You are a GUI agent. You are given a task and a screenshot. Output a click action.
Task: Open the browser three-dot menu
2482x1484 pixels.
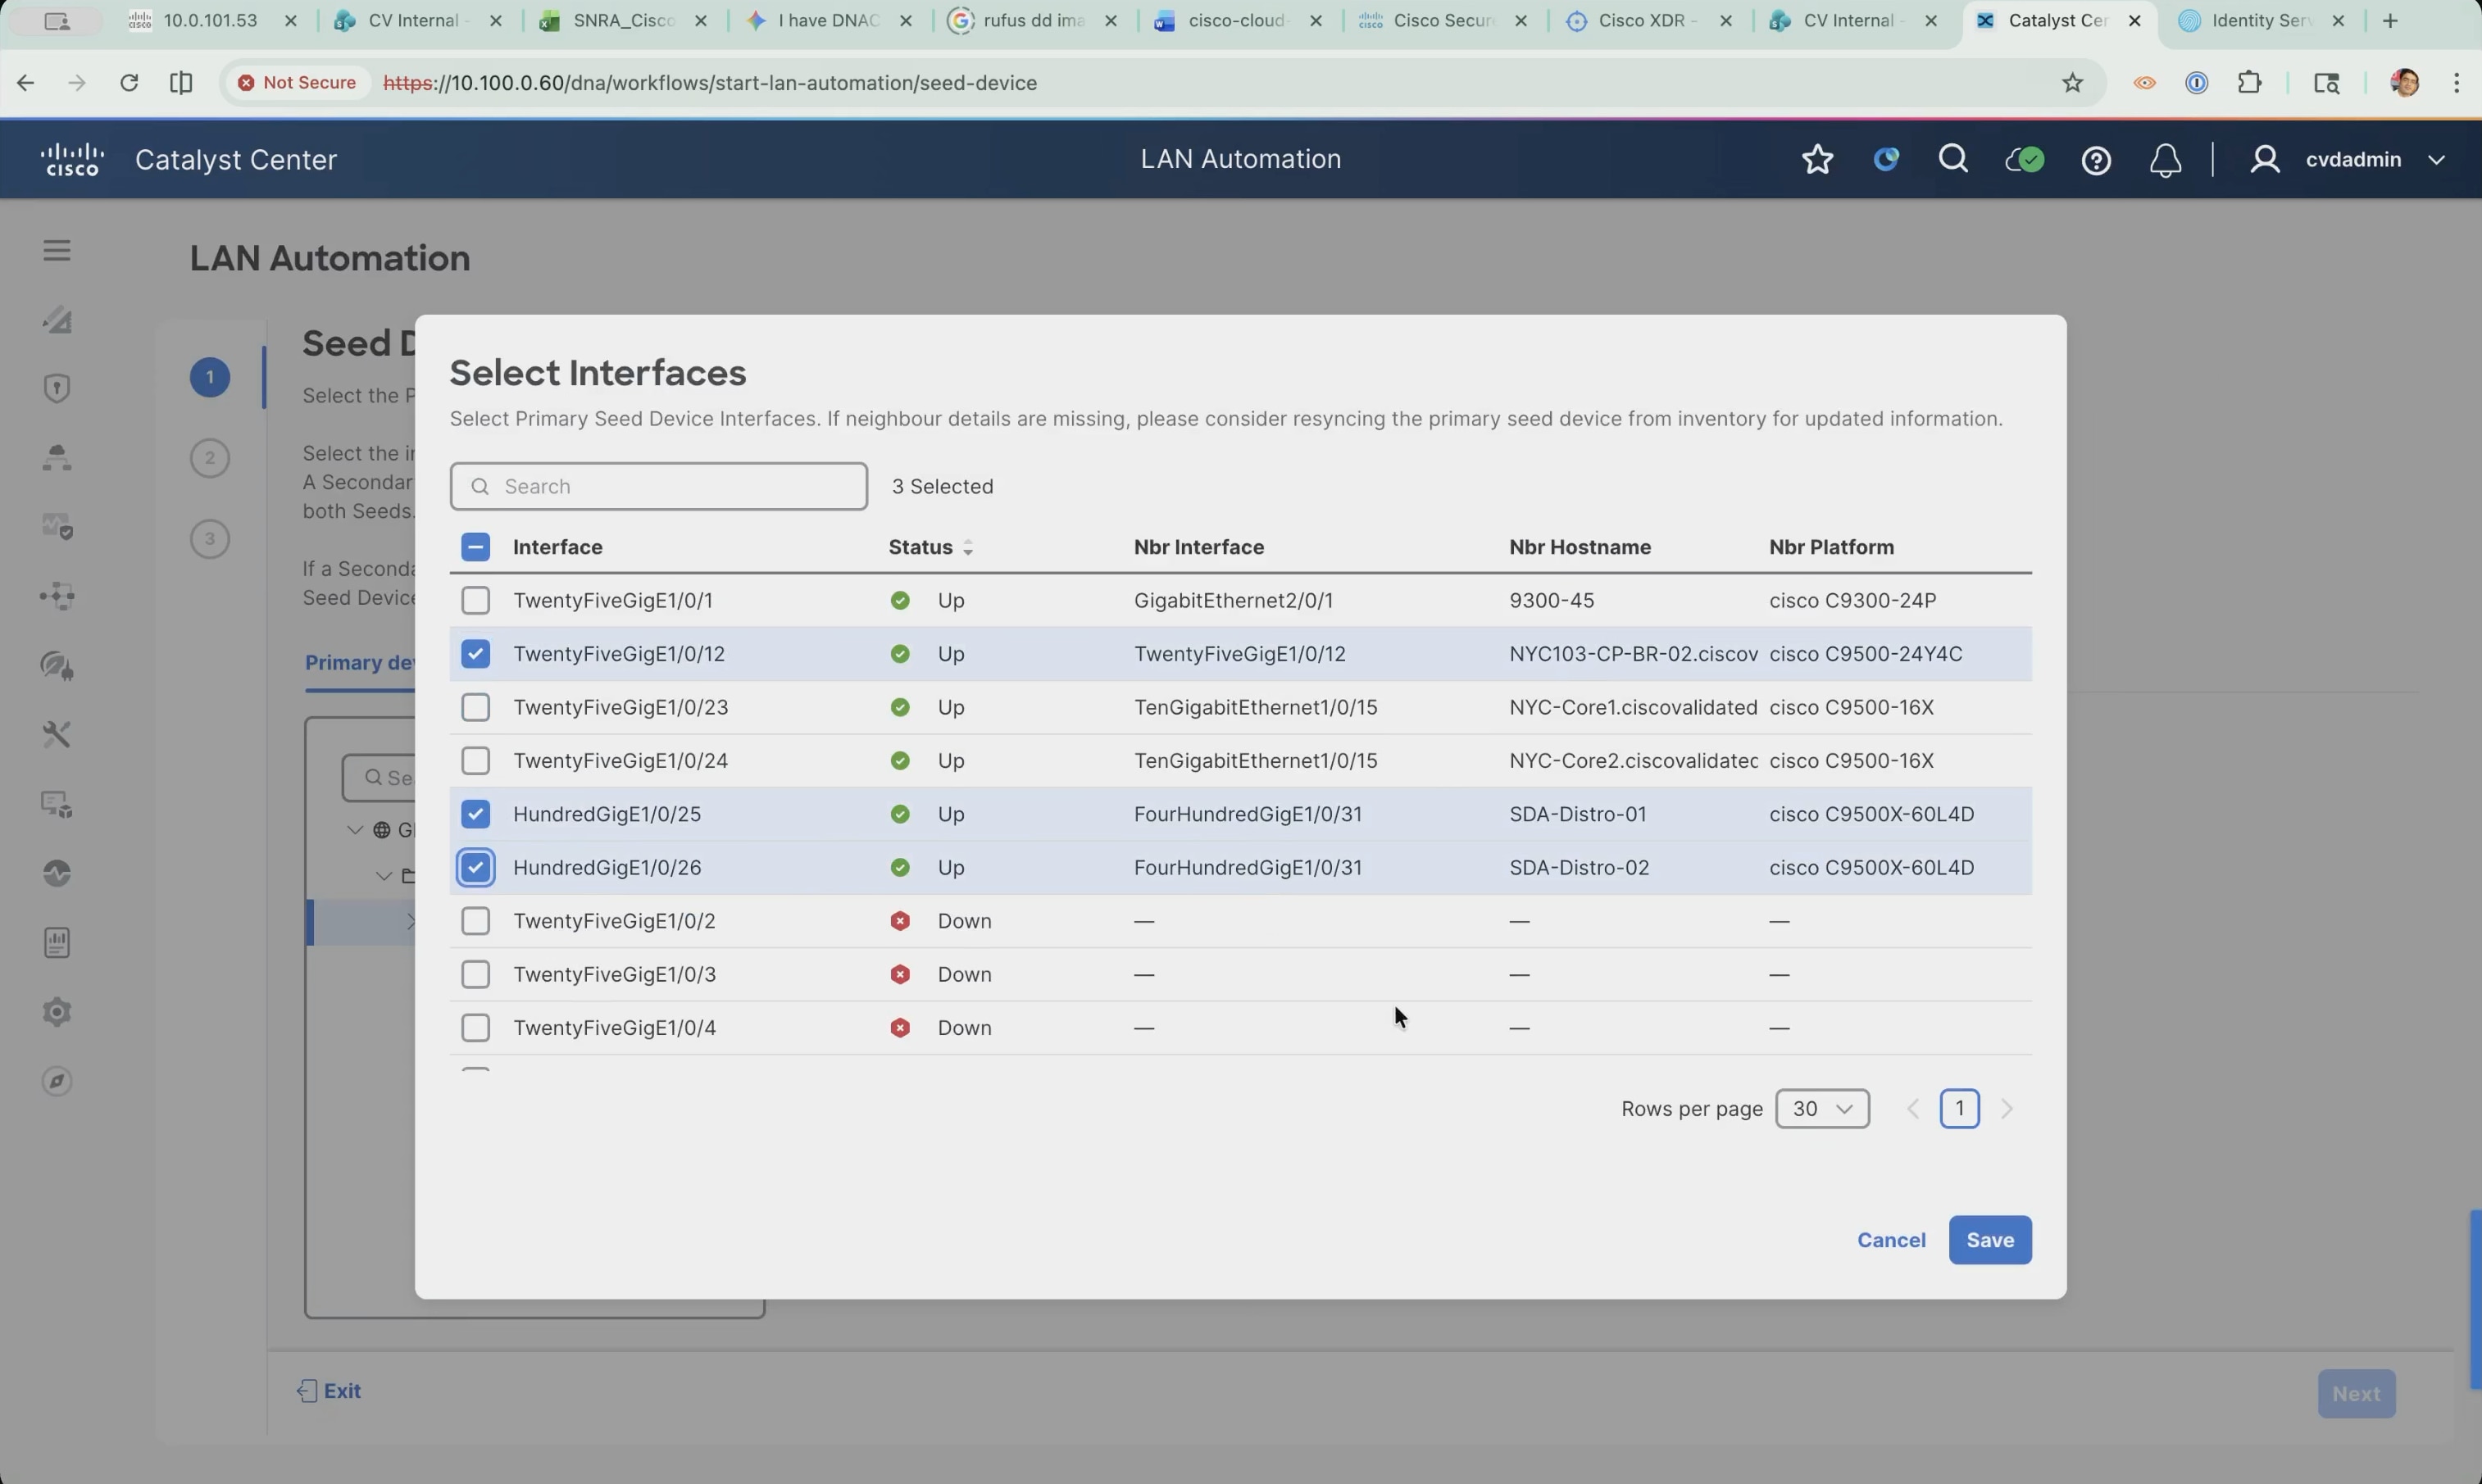point(2456,83)
